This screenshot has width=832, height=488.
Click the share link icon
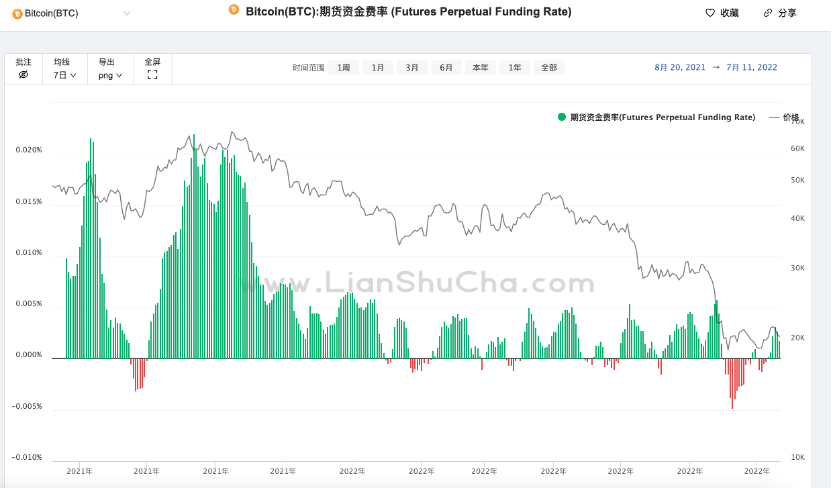click(768, 13)
